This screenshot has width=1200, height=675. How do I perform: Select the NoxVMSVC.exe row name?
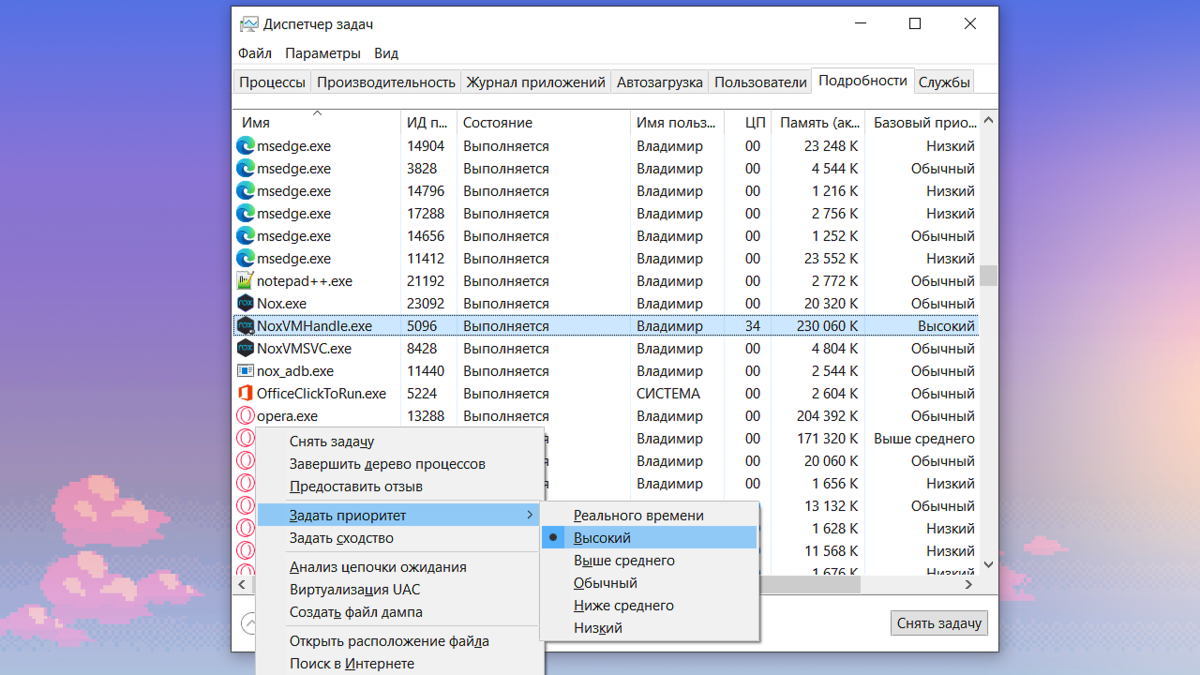click(304, 349)
